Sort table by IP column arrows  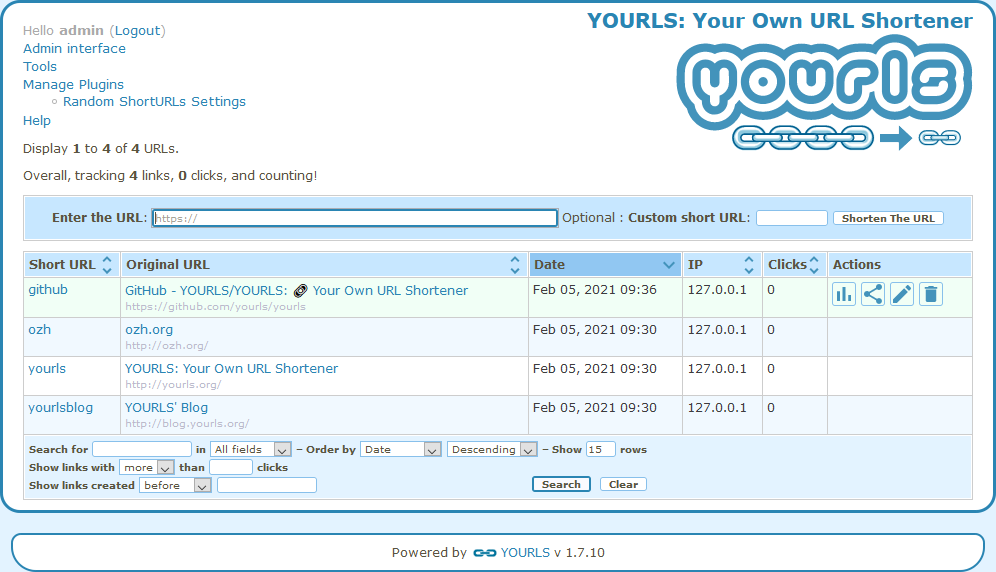pos(749,264)
